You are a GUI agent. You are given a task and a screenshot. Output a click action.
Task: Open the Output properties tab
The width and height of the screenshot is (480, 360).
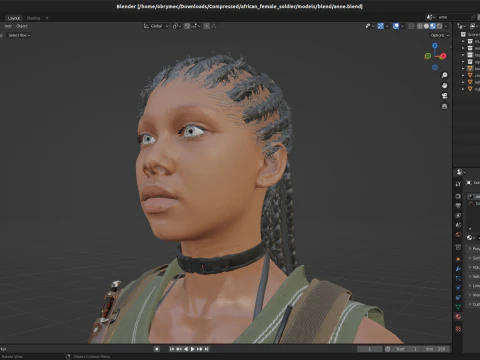pyautogui.click(x=458, y=206)
